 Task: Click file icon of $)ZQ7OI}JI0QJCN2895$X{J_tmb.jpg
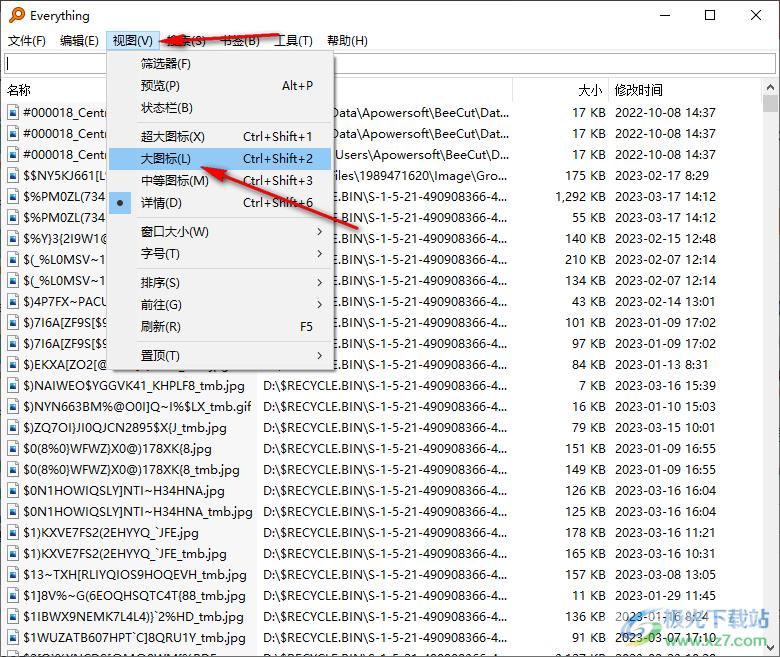point(13,428)
